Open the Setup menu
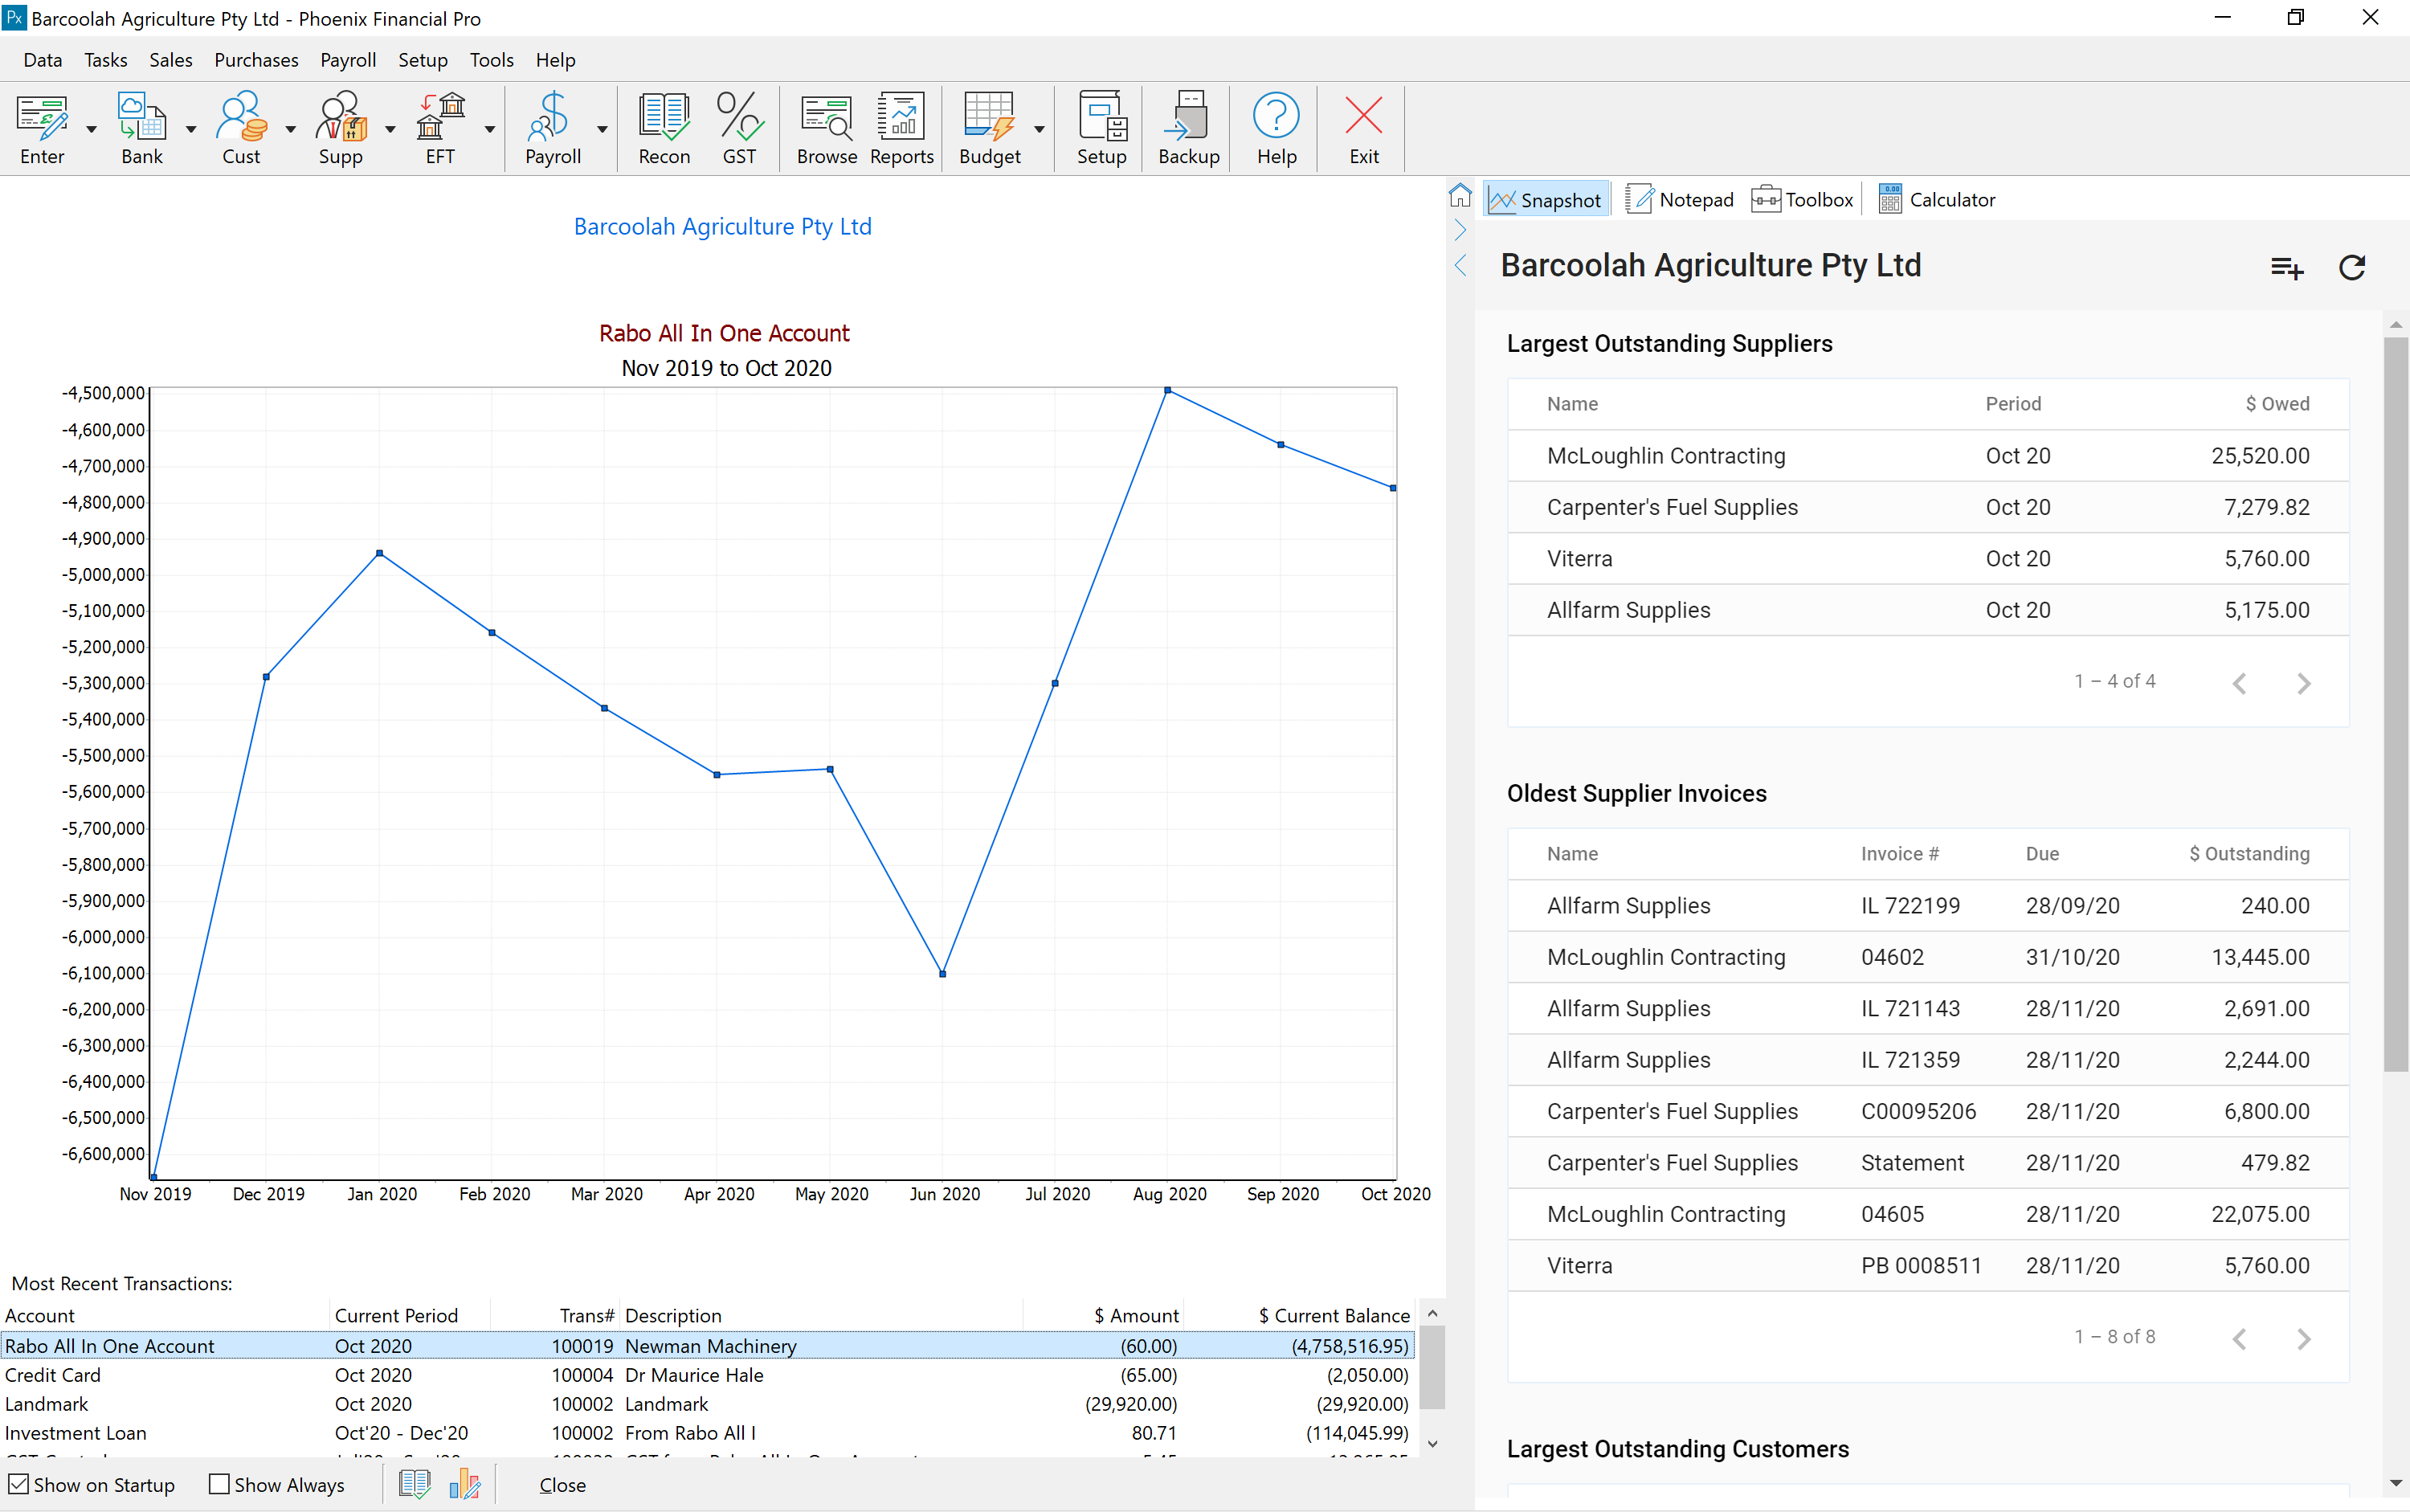Image resolution: width=2410 pixels, height=1512 pixels. (x=422, y=59)
